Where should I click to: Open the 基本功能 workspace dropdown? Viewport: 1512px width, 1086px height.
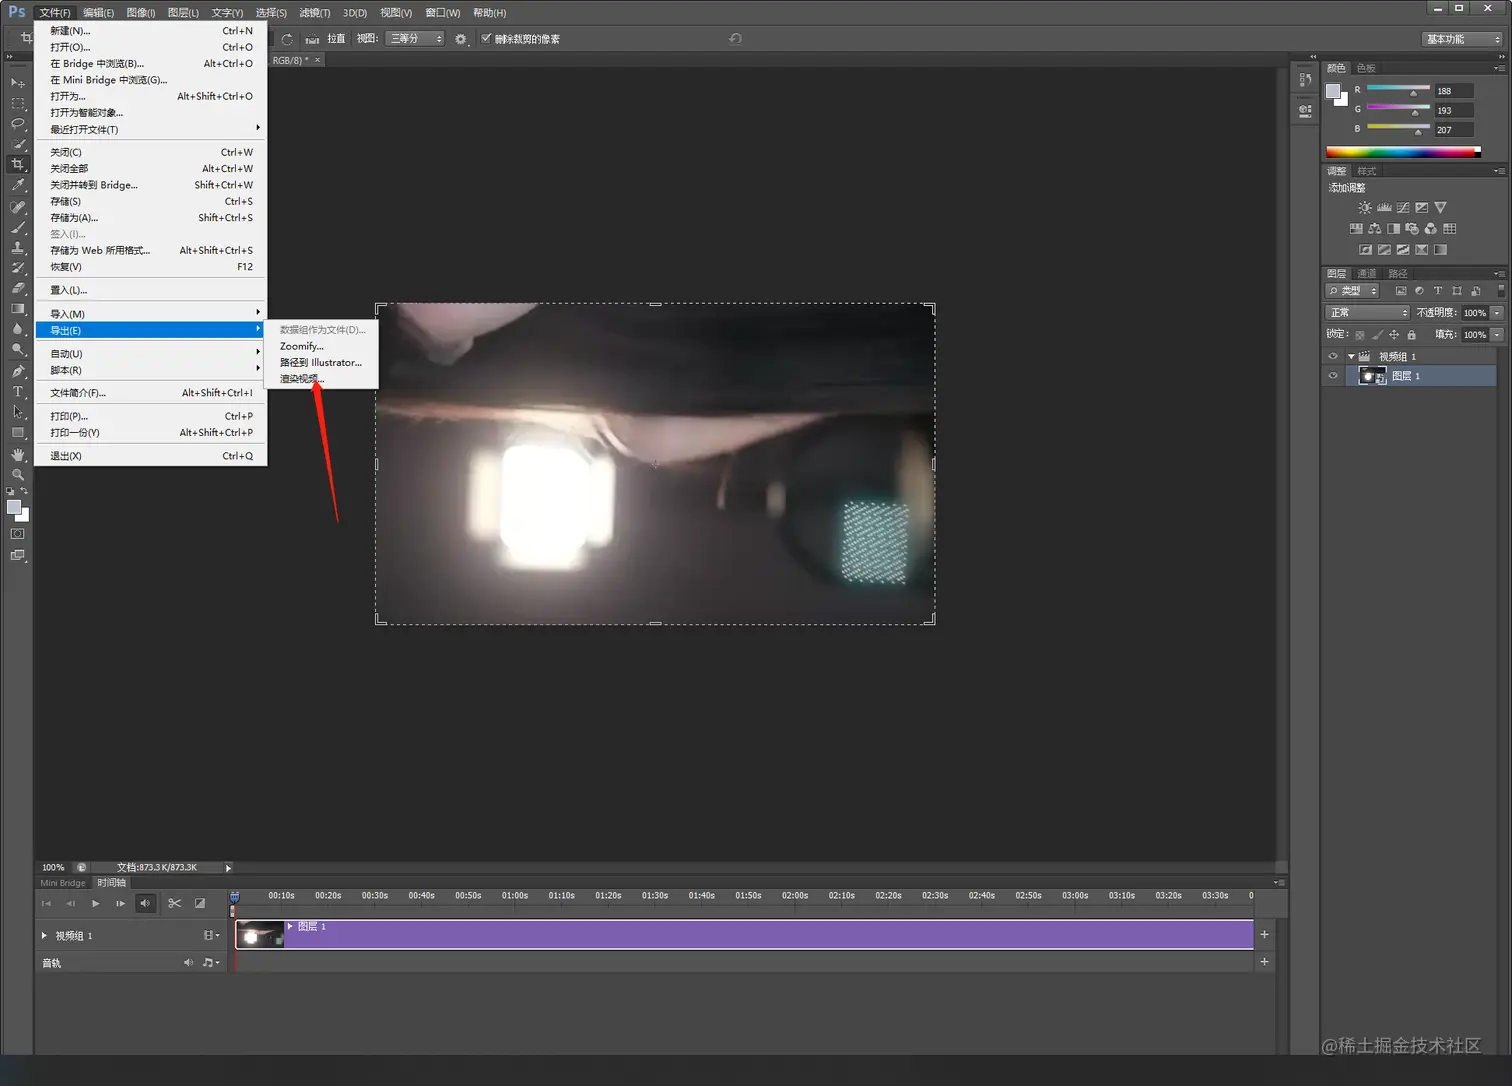pos(1462,39)
